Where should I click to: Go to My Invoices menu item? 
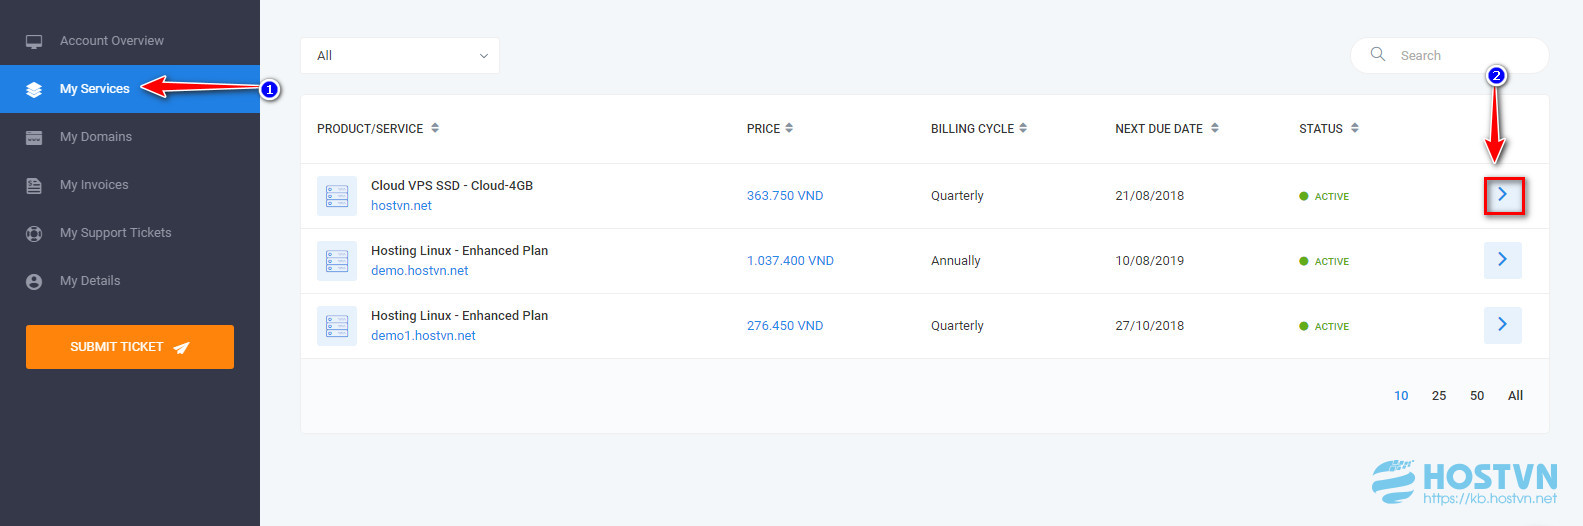point(94,185)
